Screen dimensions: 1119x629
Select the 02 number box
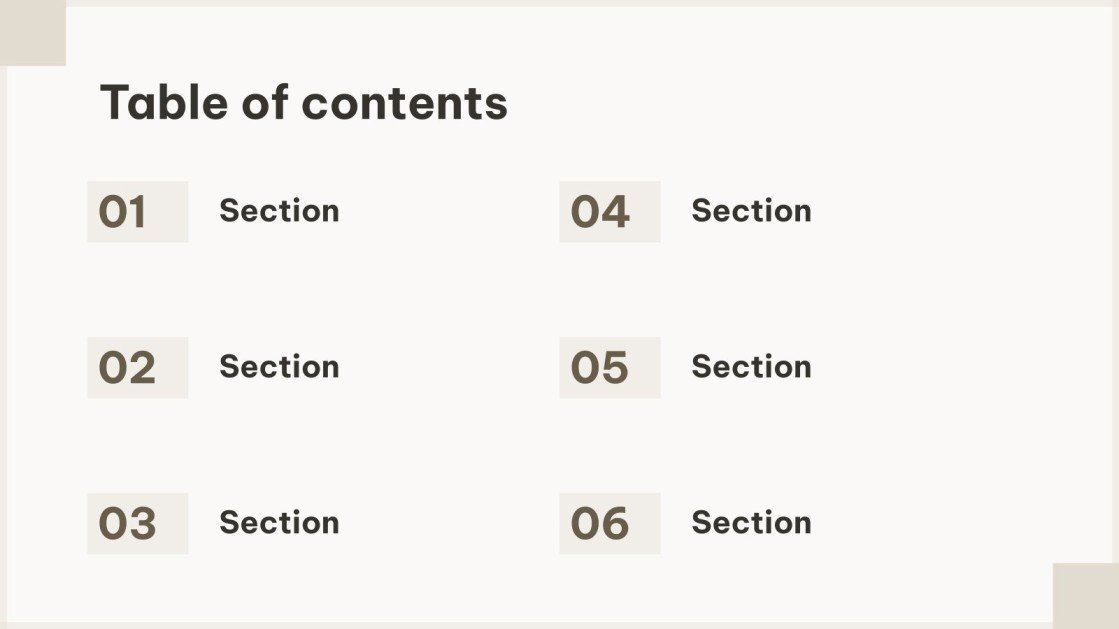(138, 368)
